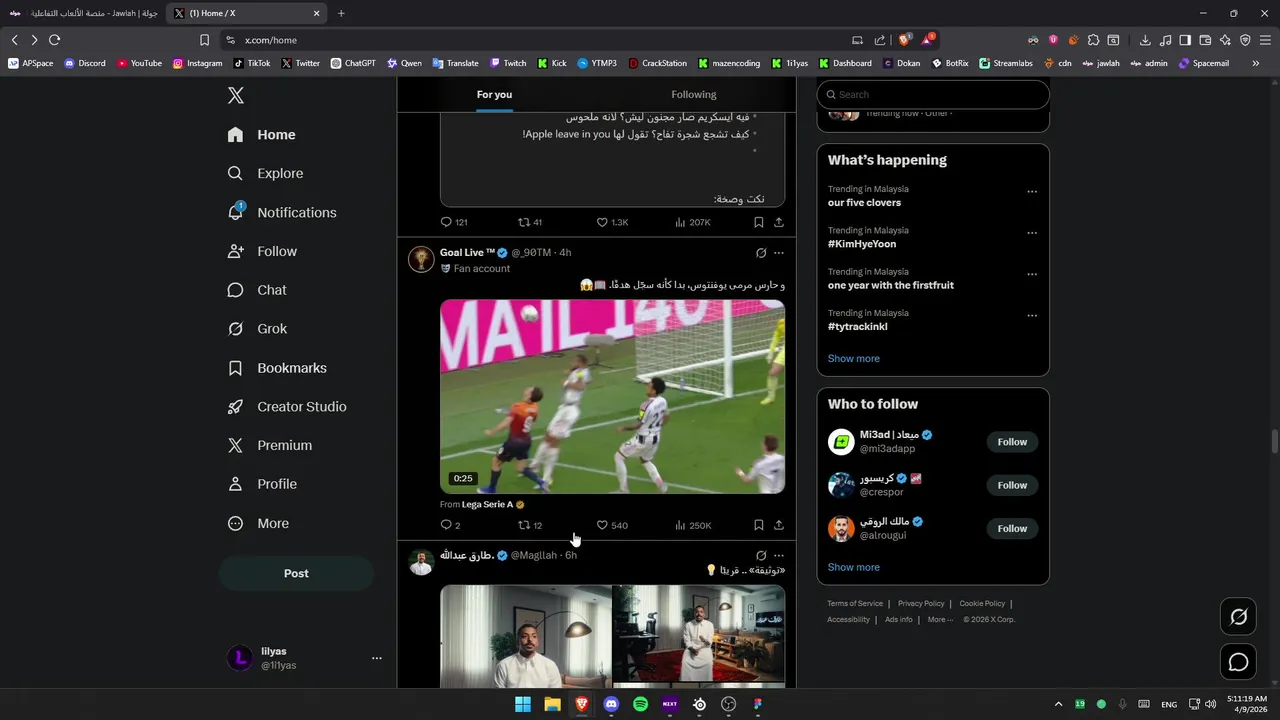Repost the Goal Live post

pos(530,525)
